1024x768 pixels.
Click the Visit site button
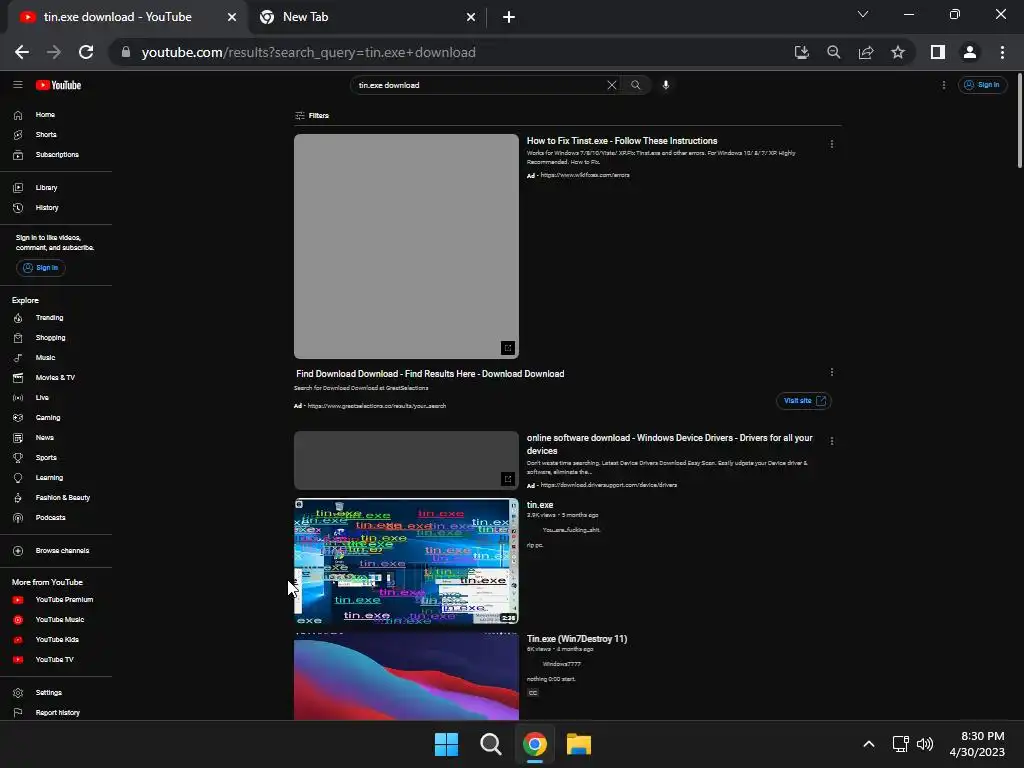coord(804,401)
